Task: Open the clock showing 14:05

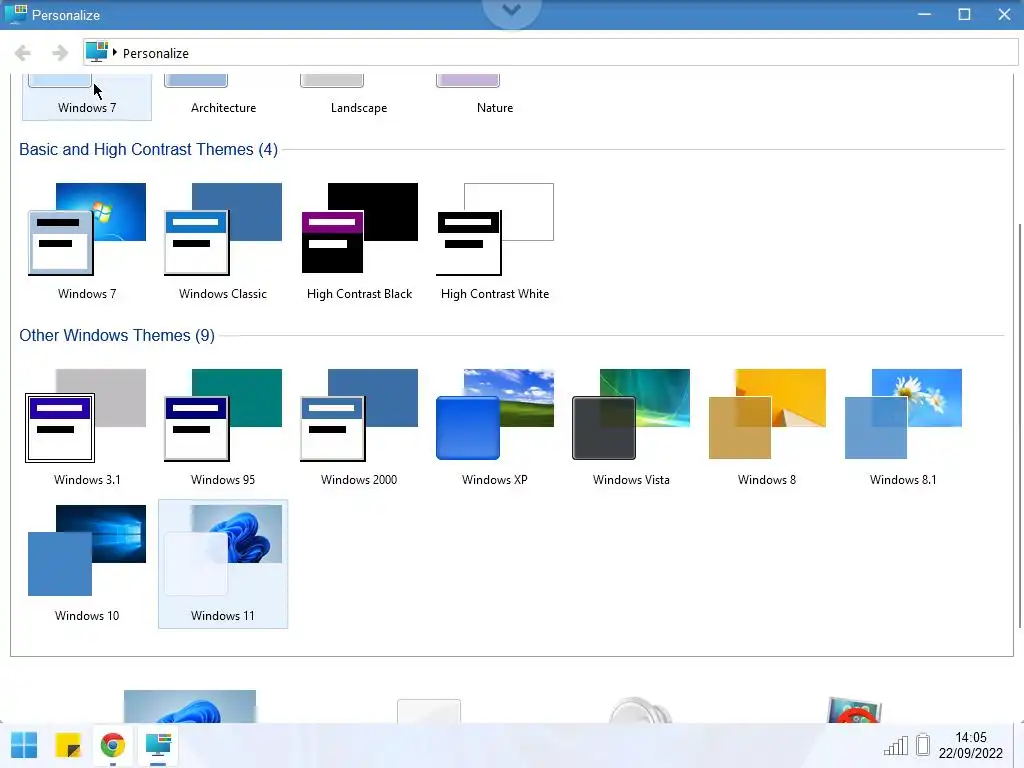Action: click(x=970, y=745)
